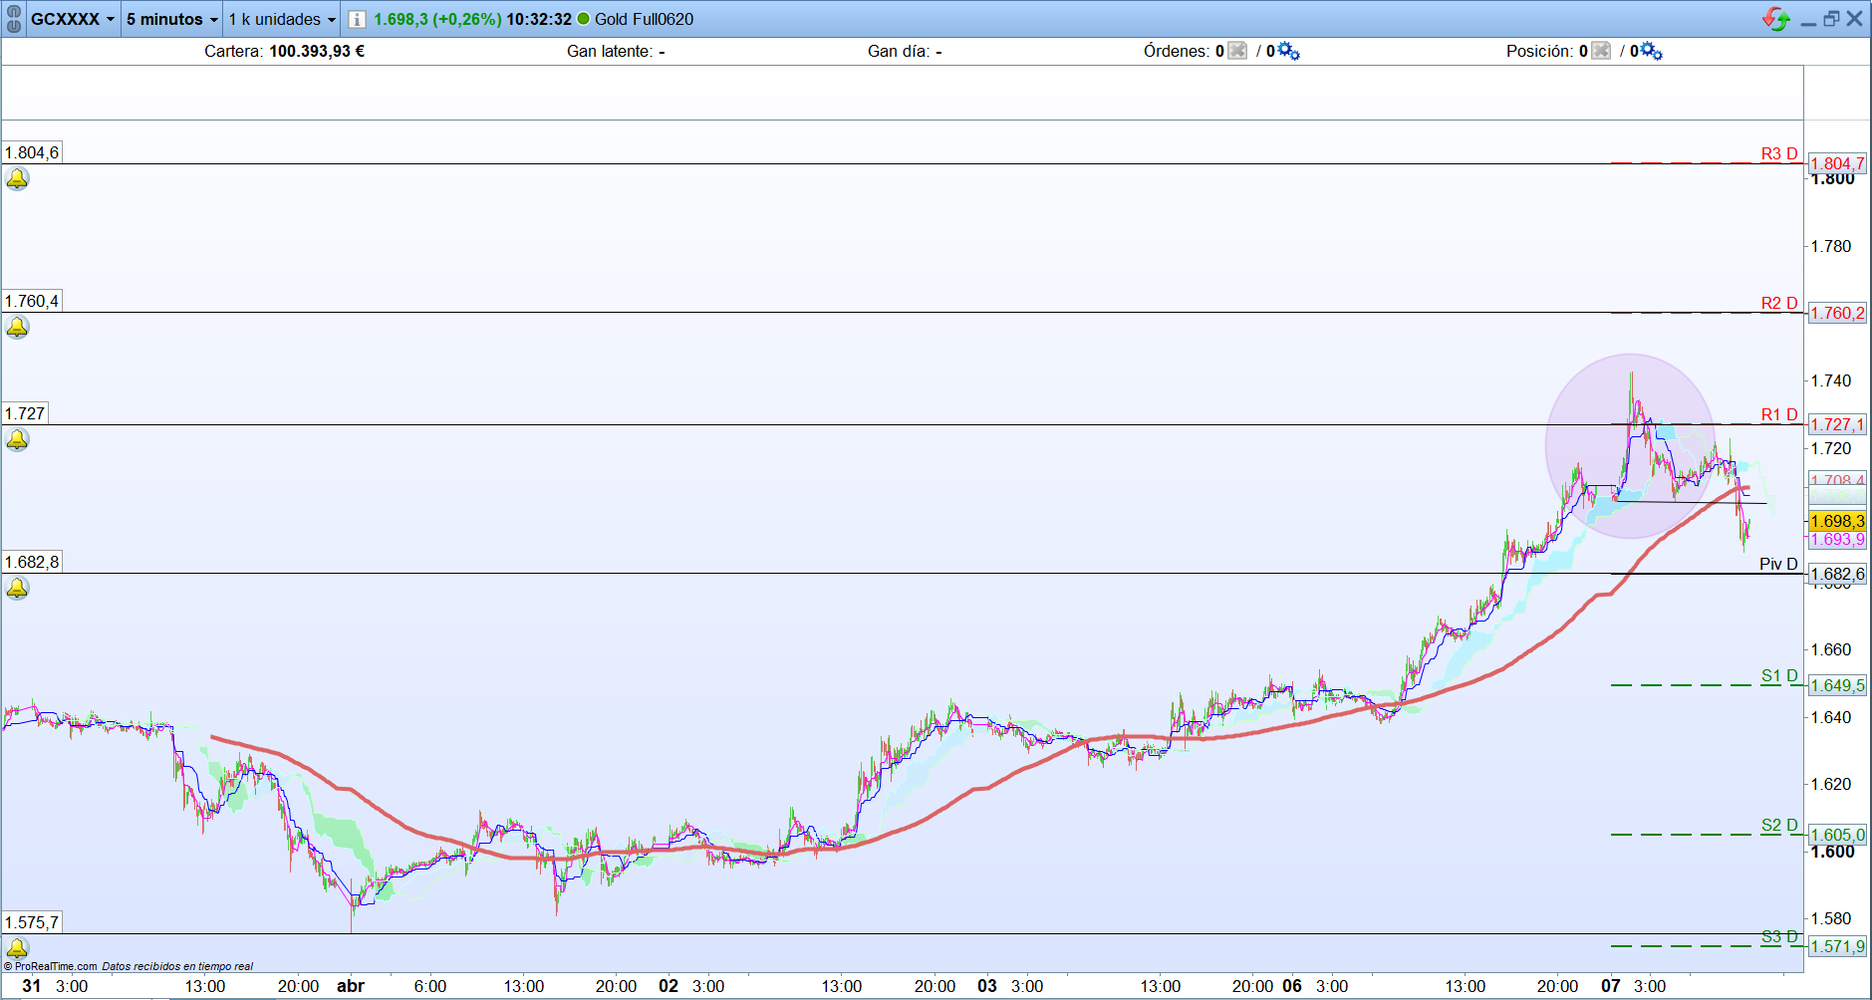This screenshot has width=1872, height=1000.
Task: Click the green market status dot
Action: (x=584, y=19)
